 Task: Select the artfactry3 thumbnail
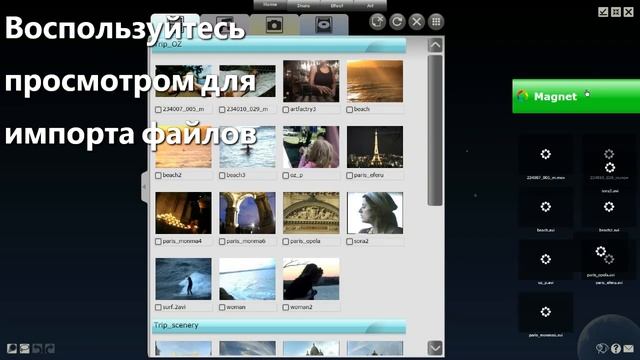[311, 81]
